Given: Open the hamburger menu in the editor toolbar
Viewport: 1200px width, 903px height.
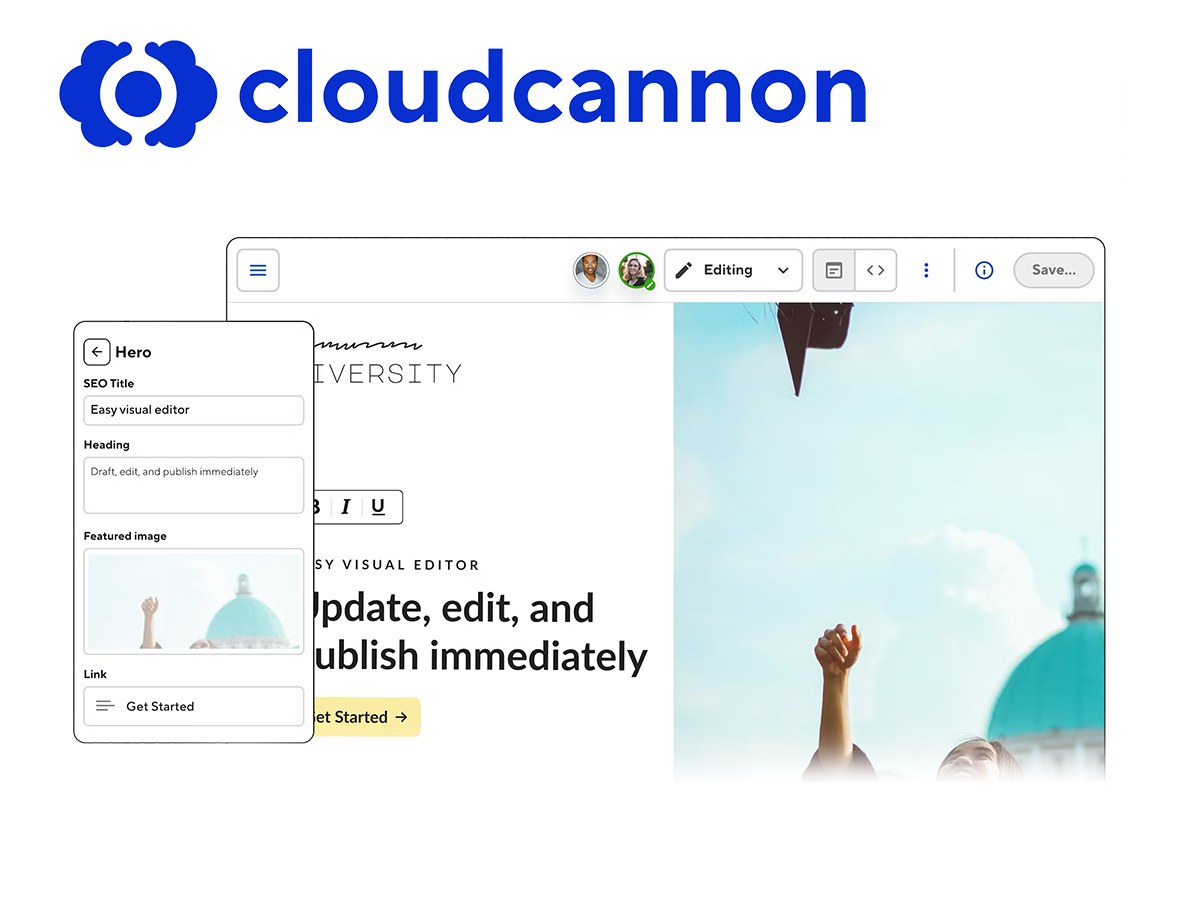Looking at the screenshot, I should click(x=258, y=270).
